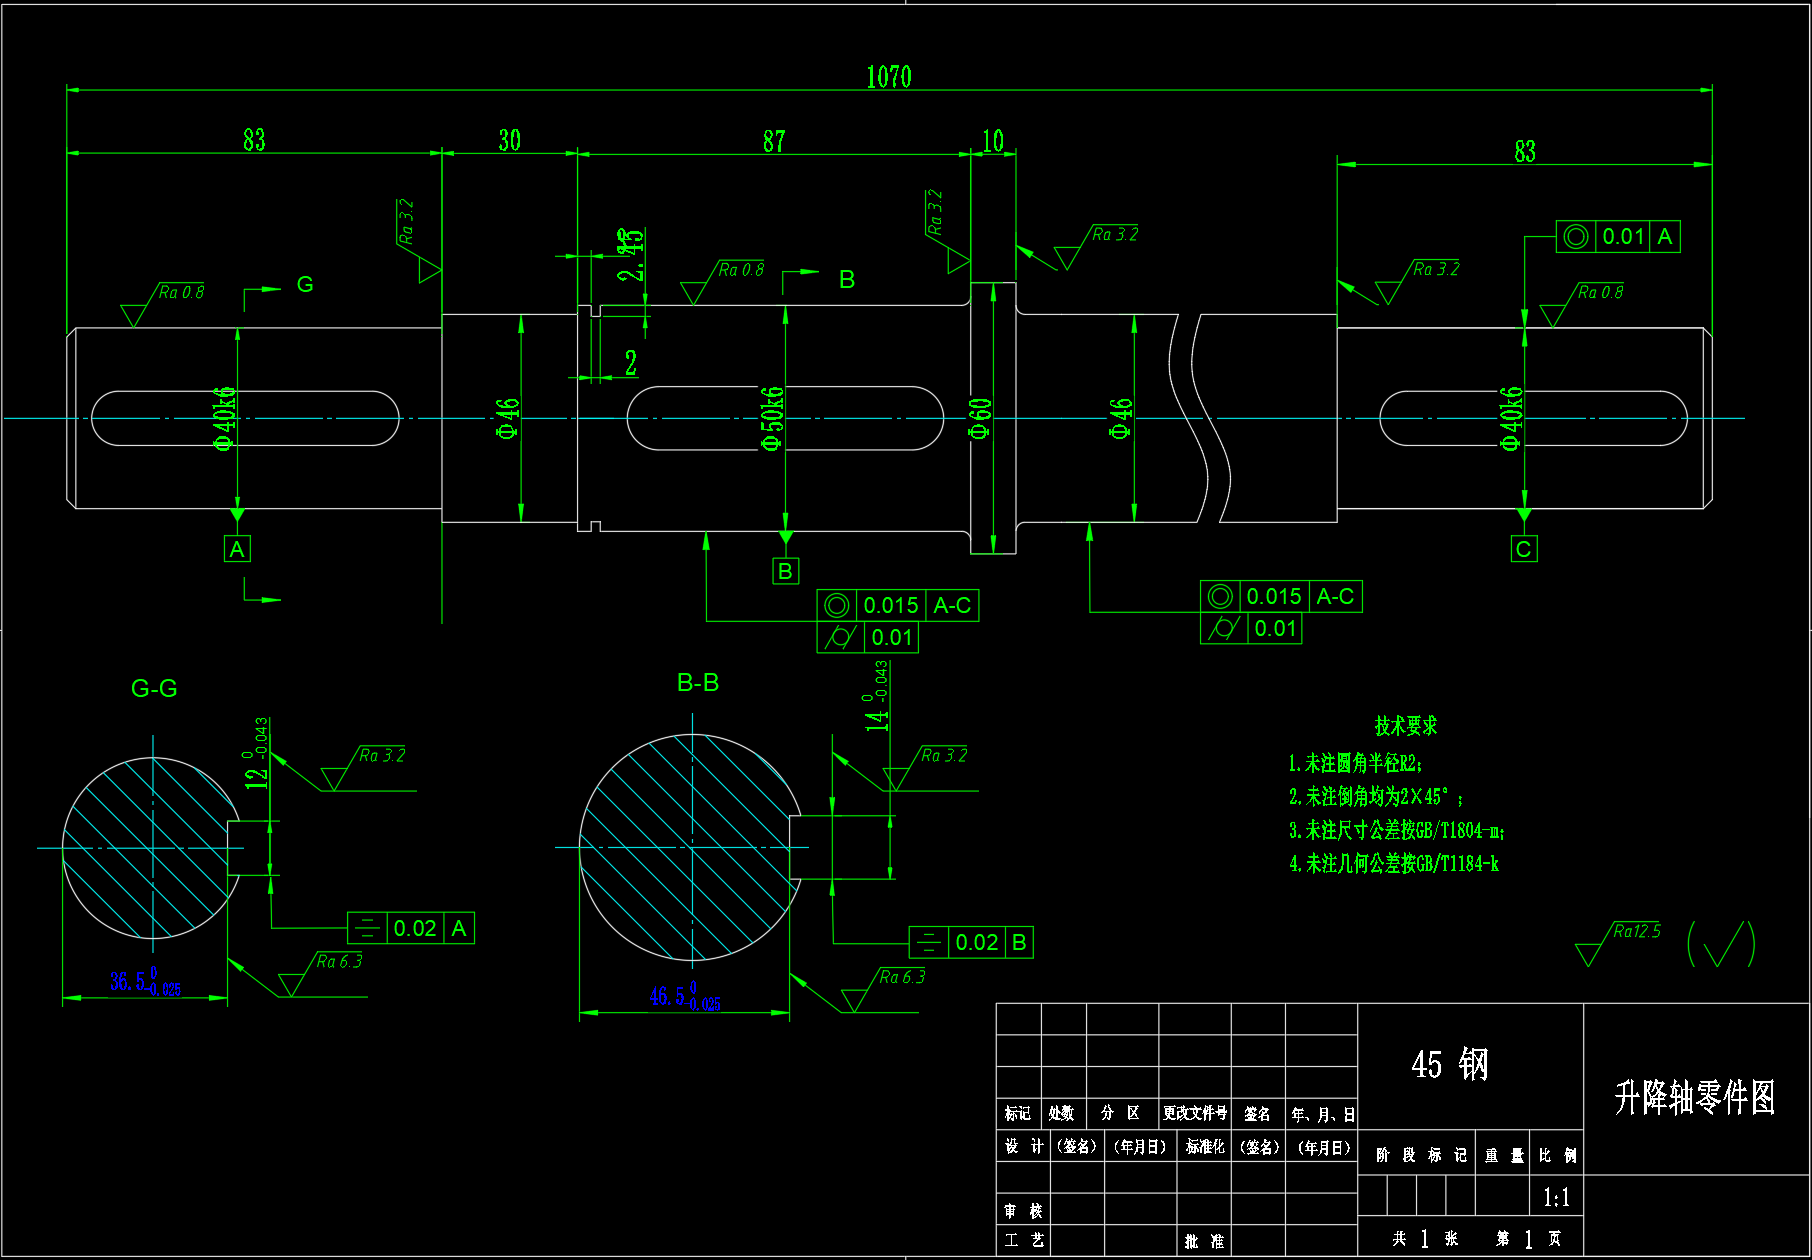Select the B-B section view title
Screen dimensions: 1812x1260
pos(697,683)
